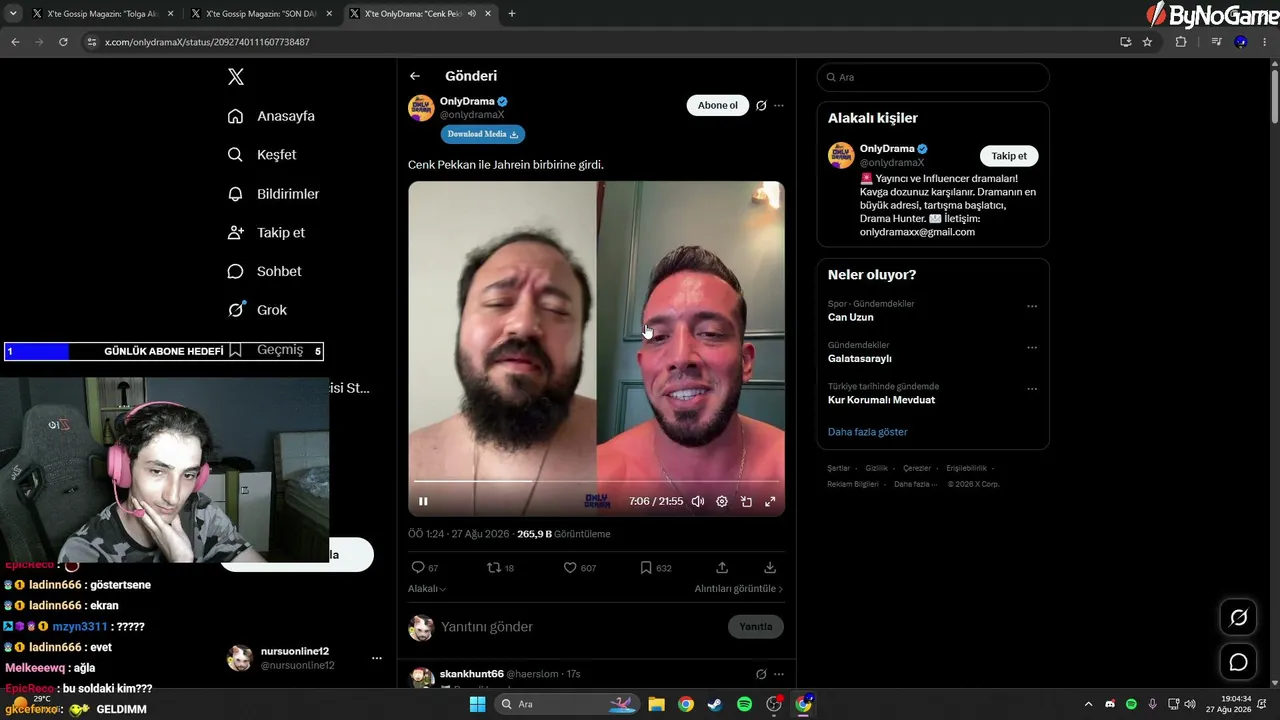Screen dimensions: 1280x720
Task: Click Daha fazla göster link
Action: [x=868, y=432]
